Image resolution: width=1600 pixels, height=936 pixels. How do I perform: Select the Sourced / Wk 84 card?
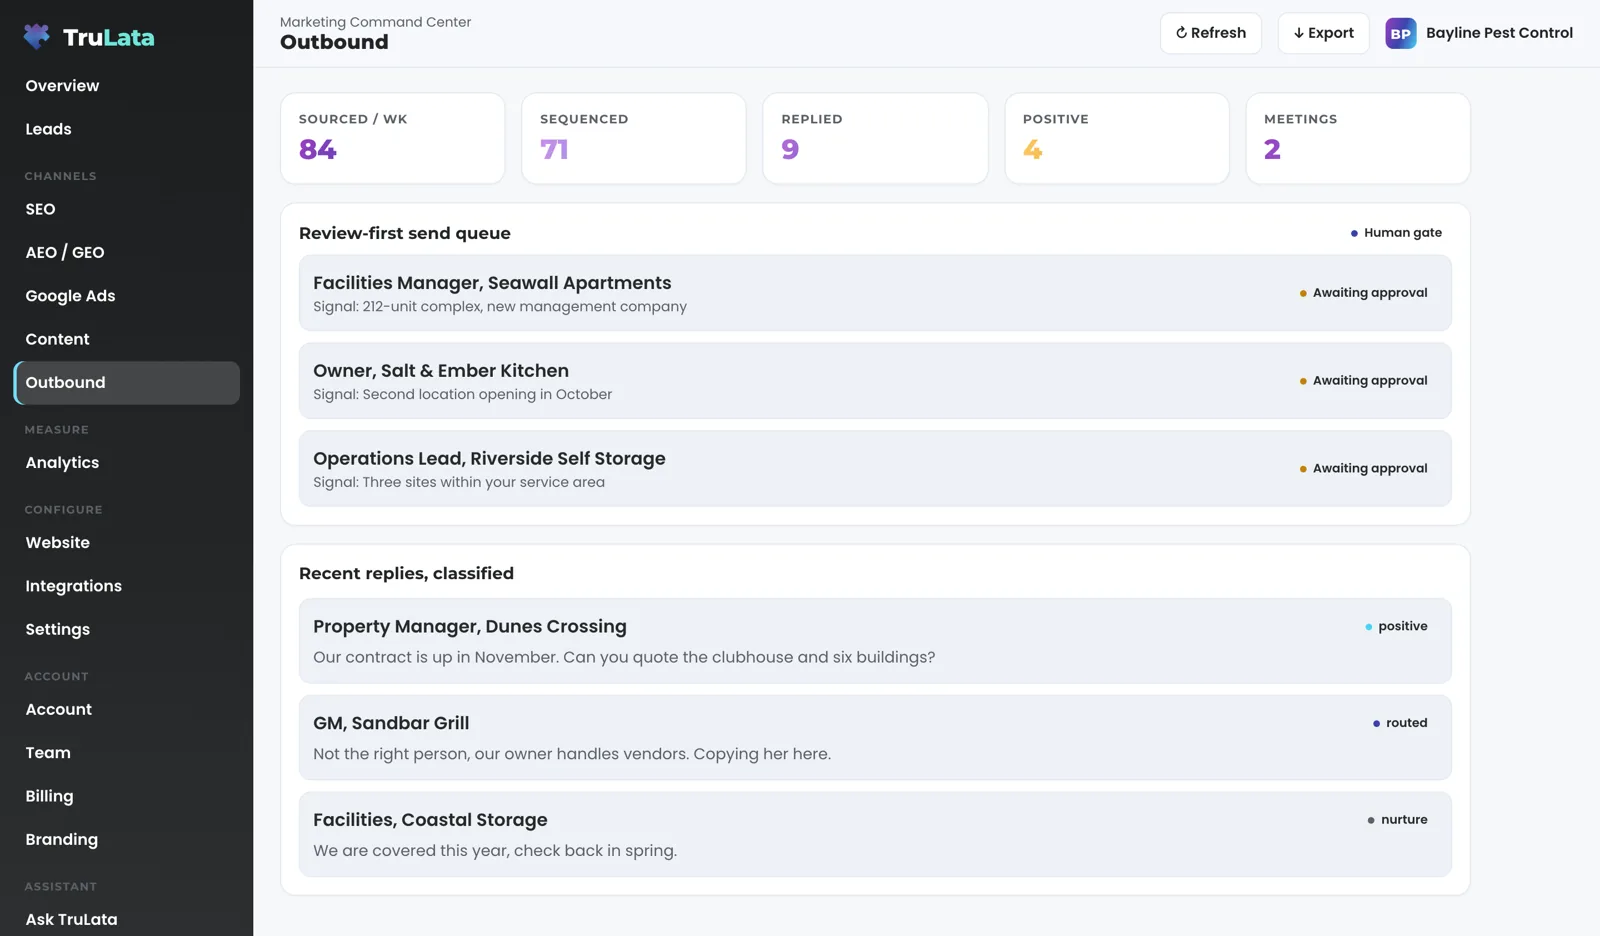coord(392,138)
